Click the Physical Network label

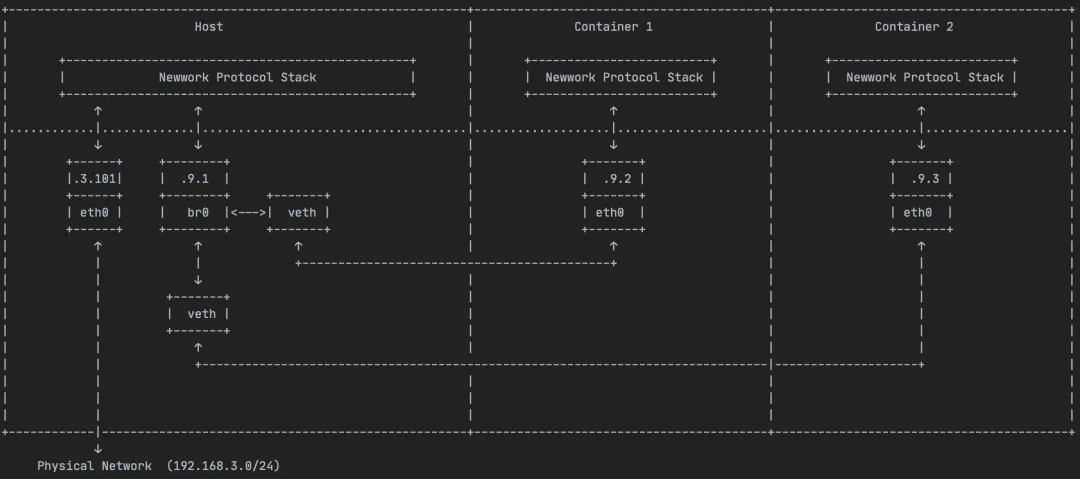tap(94, 466)
